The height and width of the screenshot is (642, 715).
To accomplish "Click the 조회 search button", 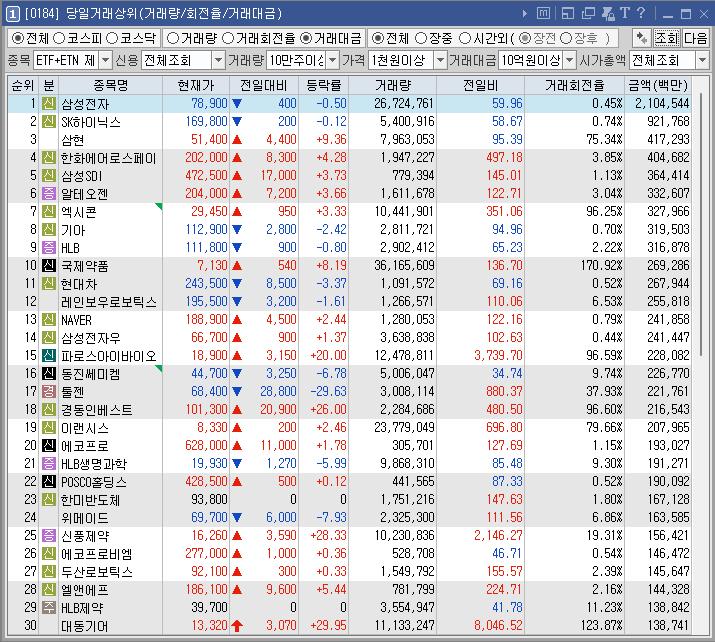I will [x=667, y=38].
